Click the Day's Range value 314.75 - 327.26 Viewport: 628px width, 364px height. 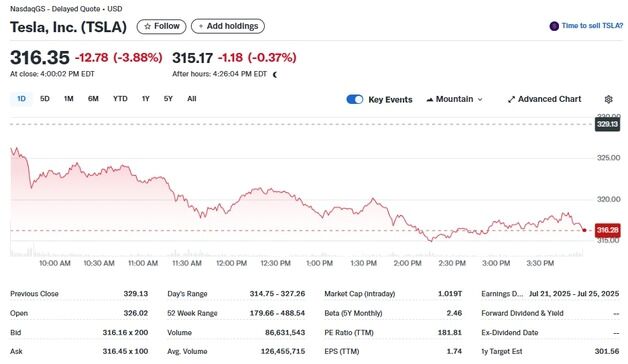[277, 294]
